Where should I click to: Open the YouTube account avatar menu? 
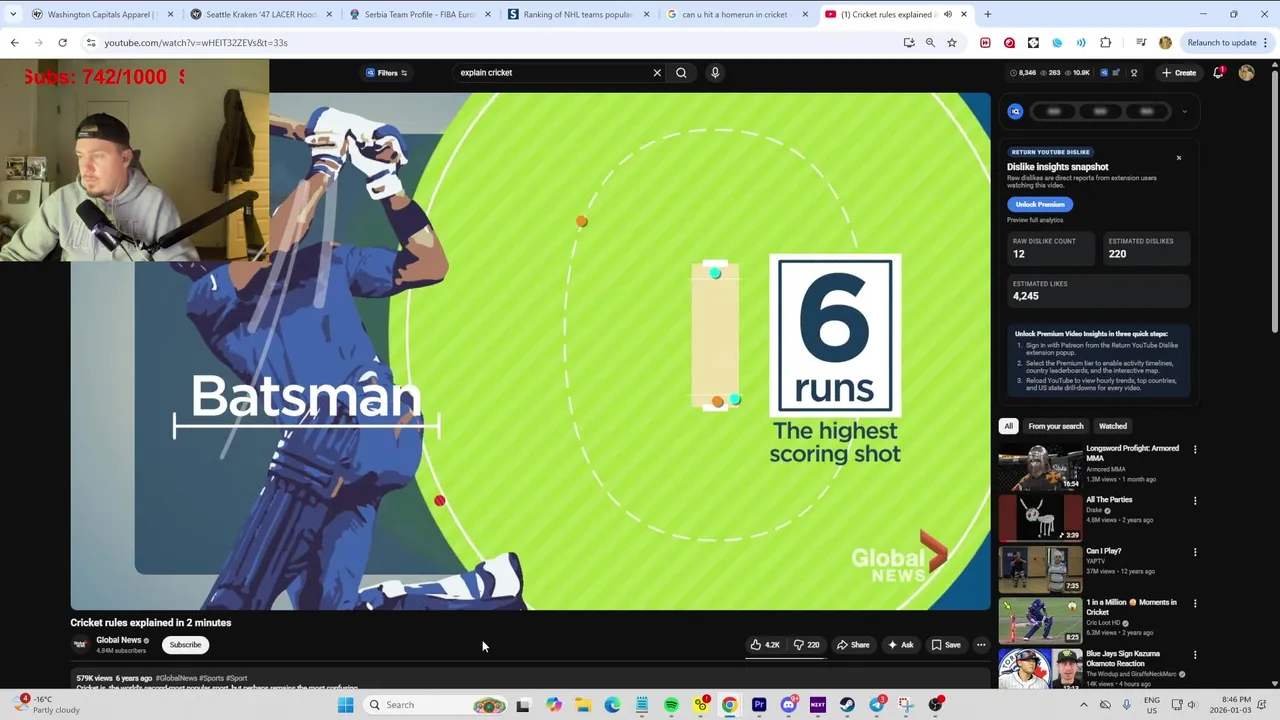pos(1246,73)
